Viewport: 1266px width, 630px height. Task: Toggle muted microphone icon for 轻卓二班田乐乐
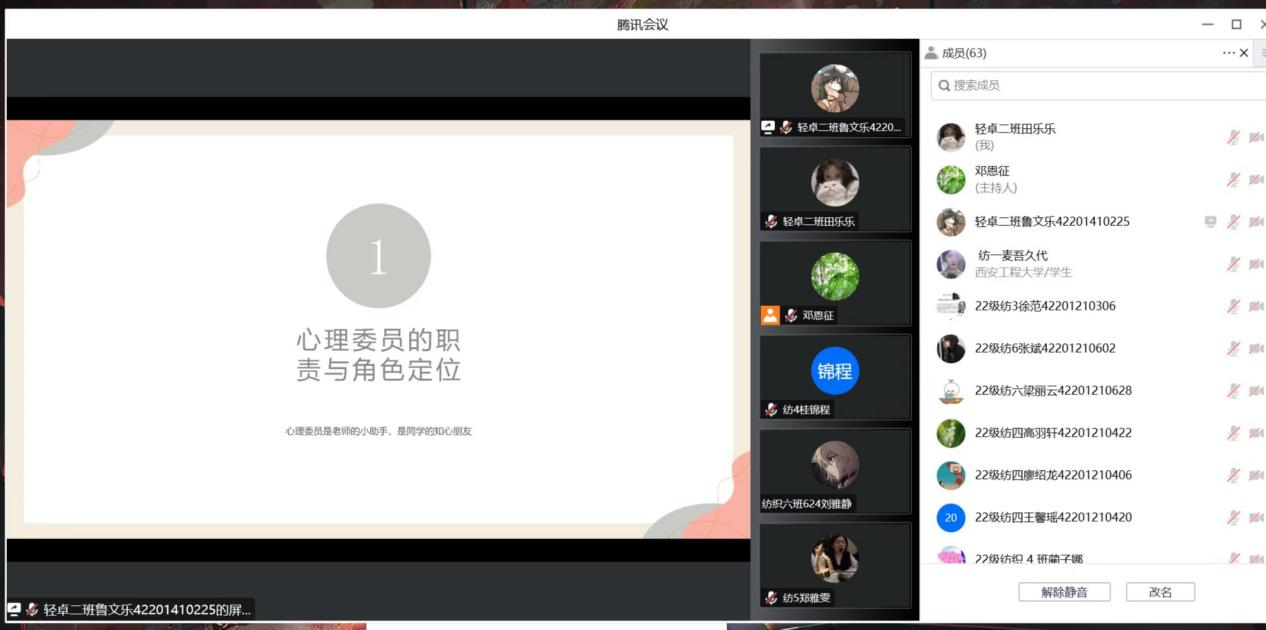click(1233, 137)
